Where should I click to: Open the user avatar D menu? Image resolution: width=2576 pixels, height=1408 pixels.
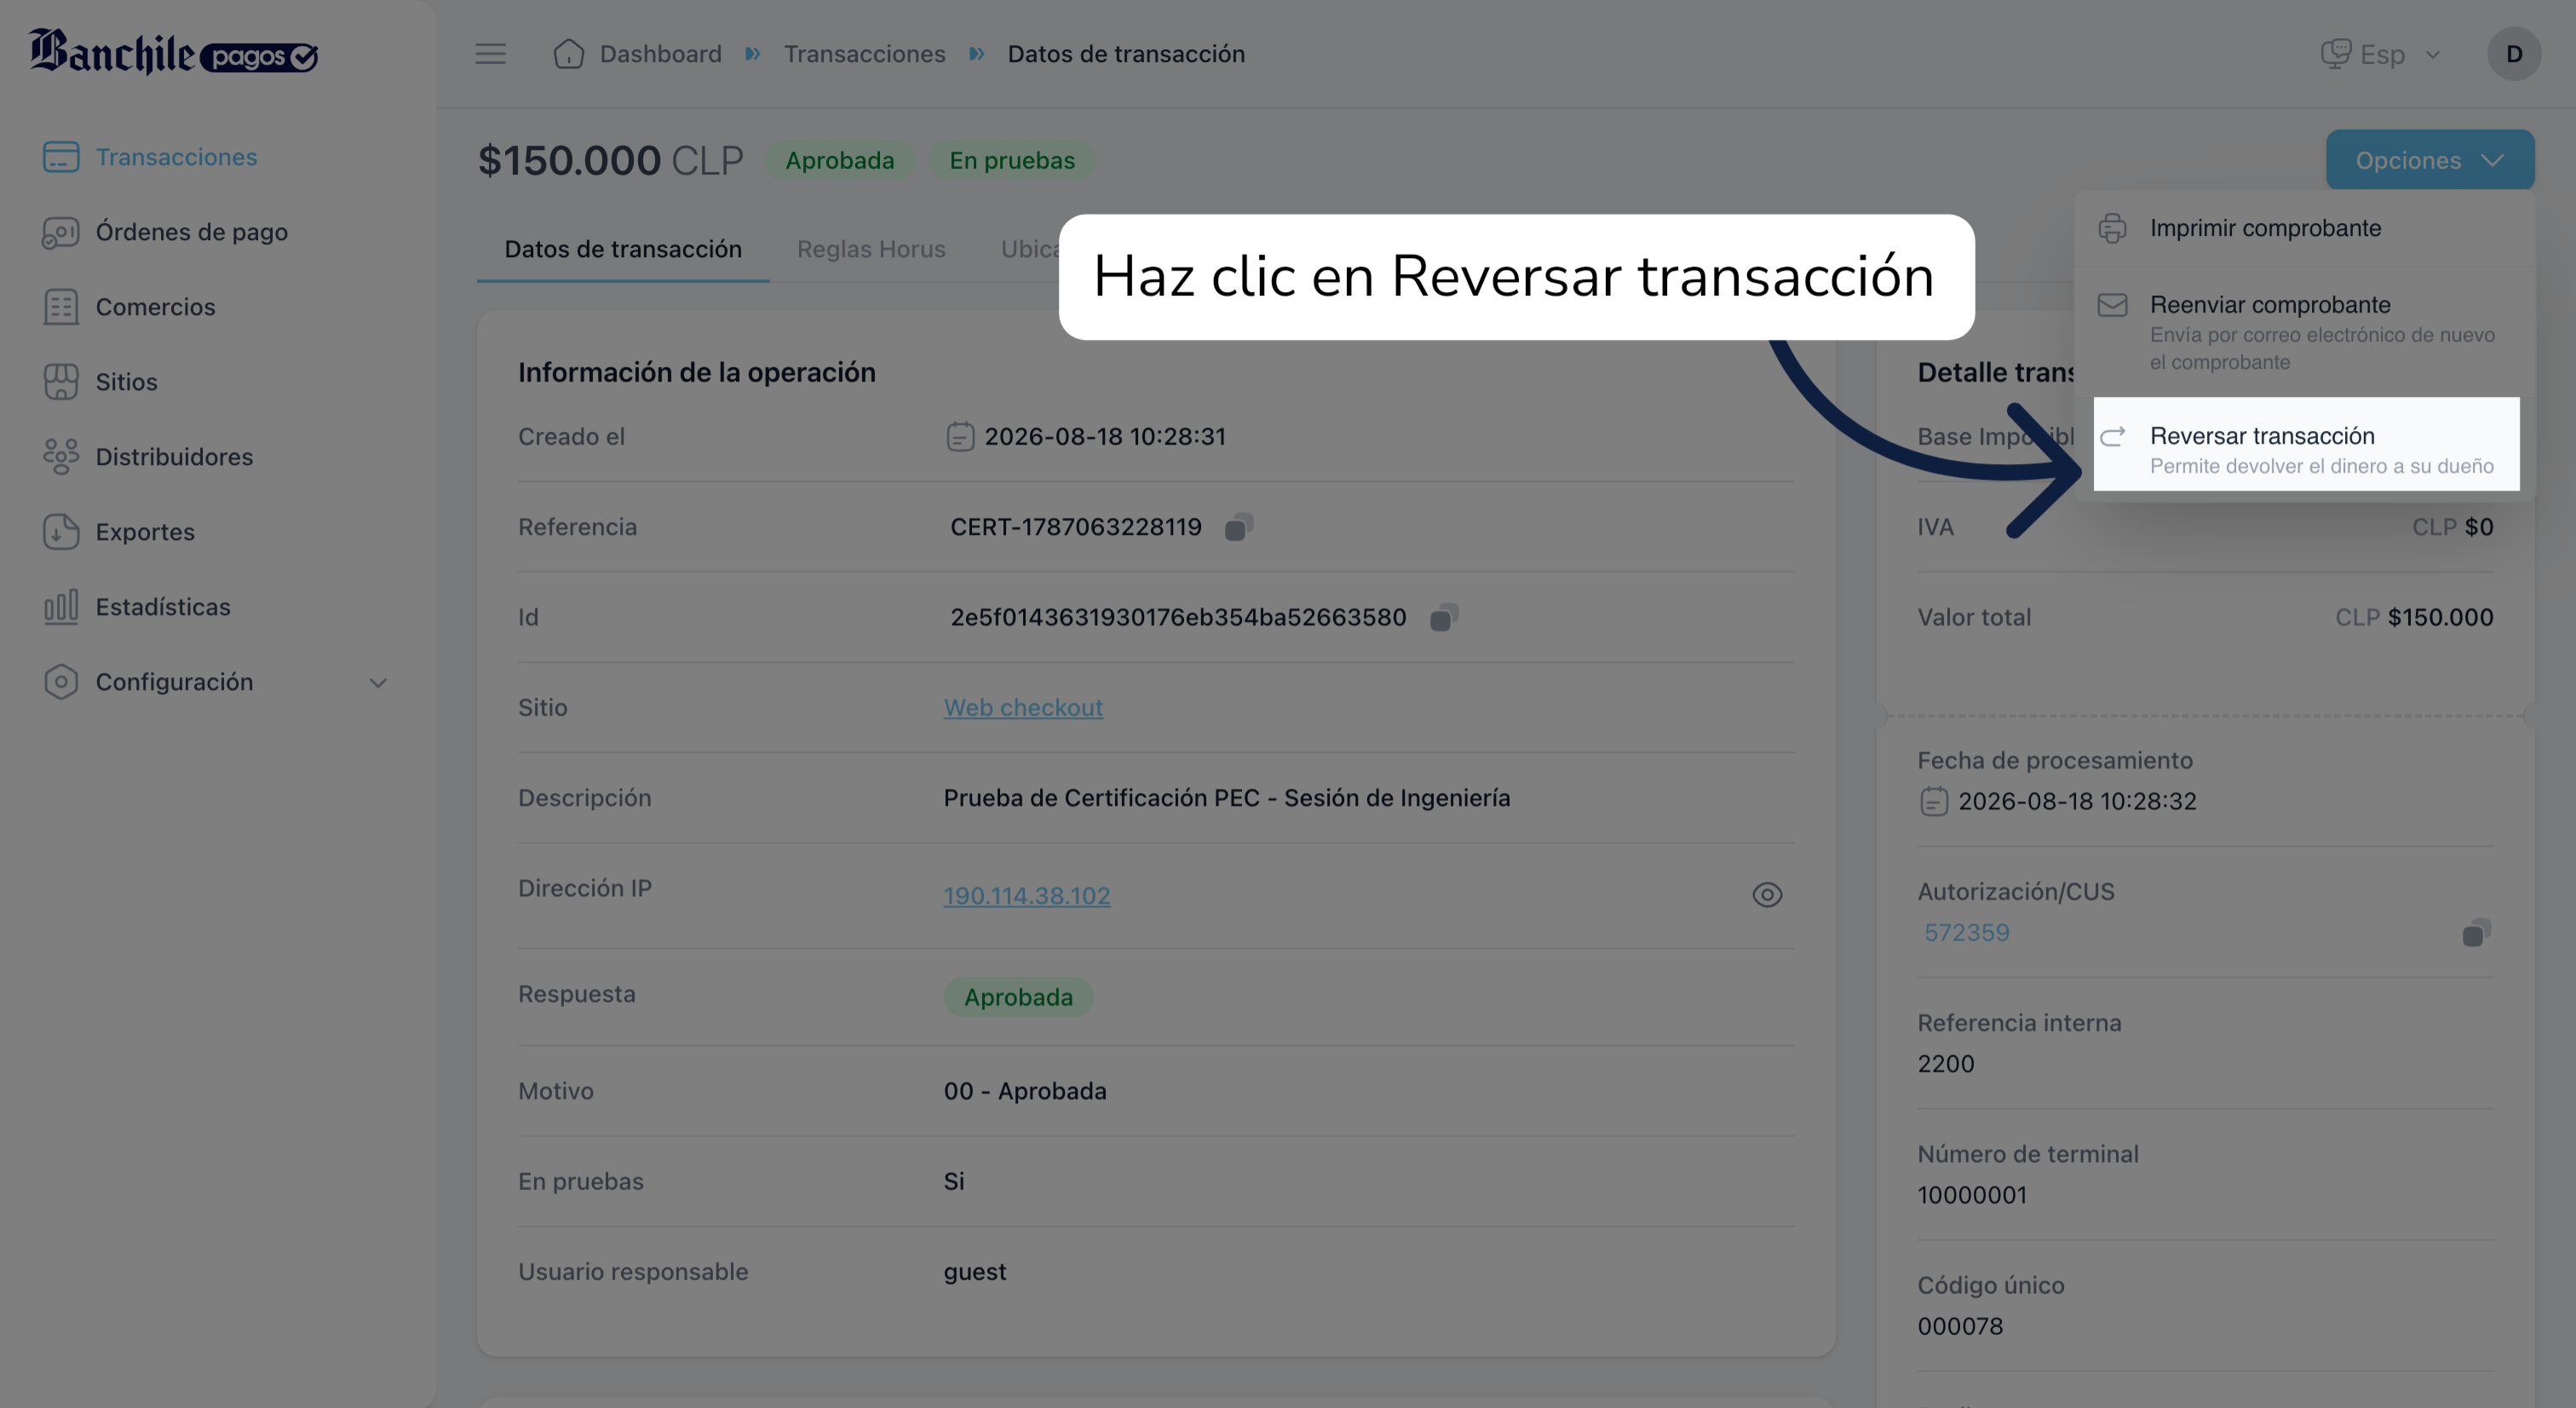2514,54
